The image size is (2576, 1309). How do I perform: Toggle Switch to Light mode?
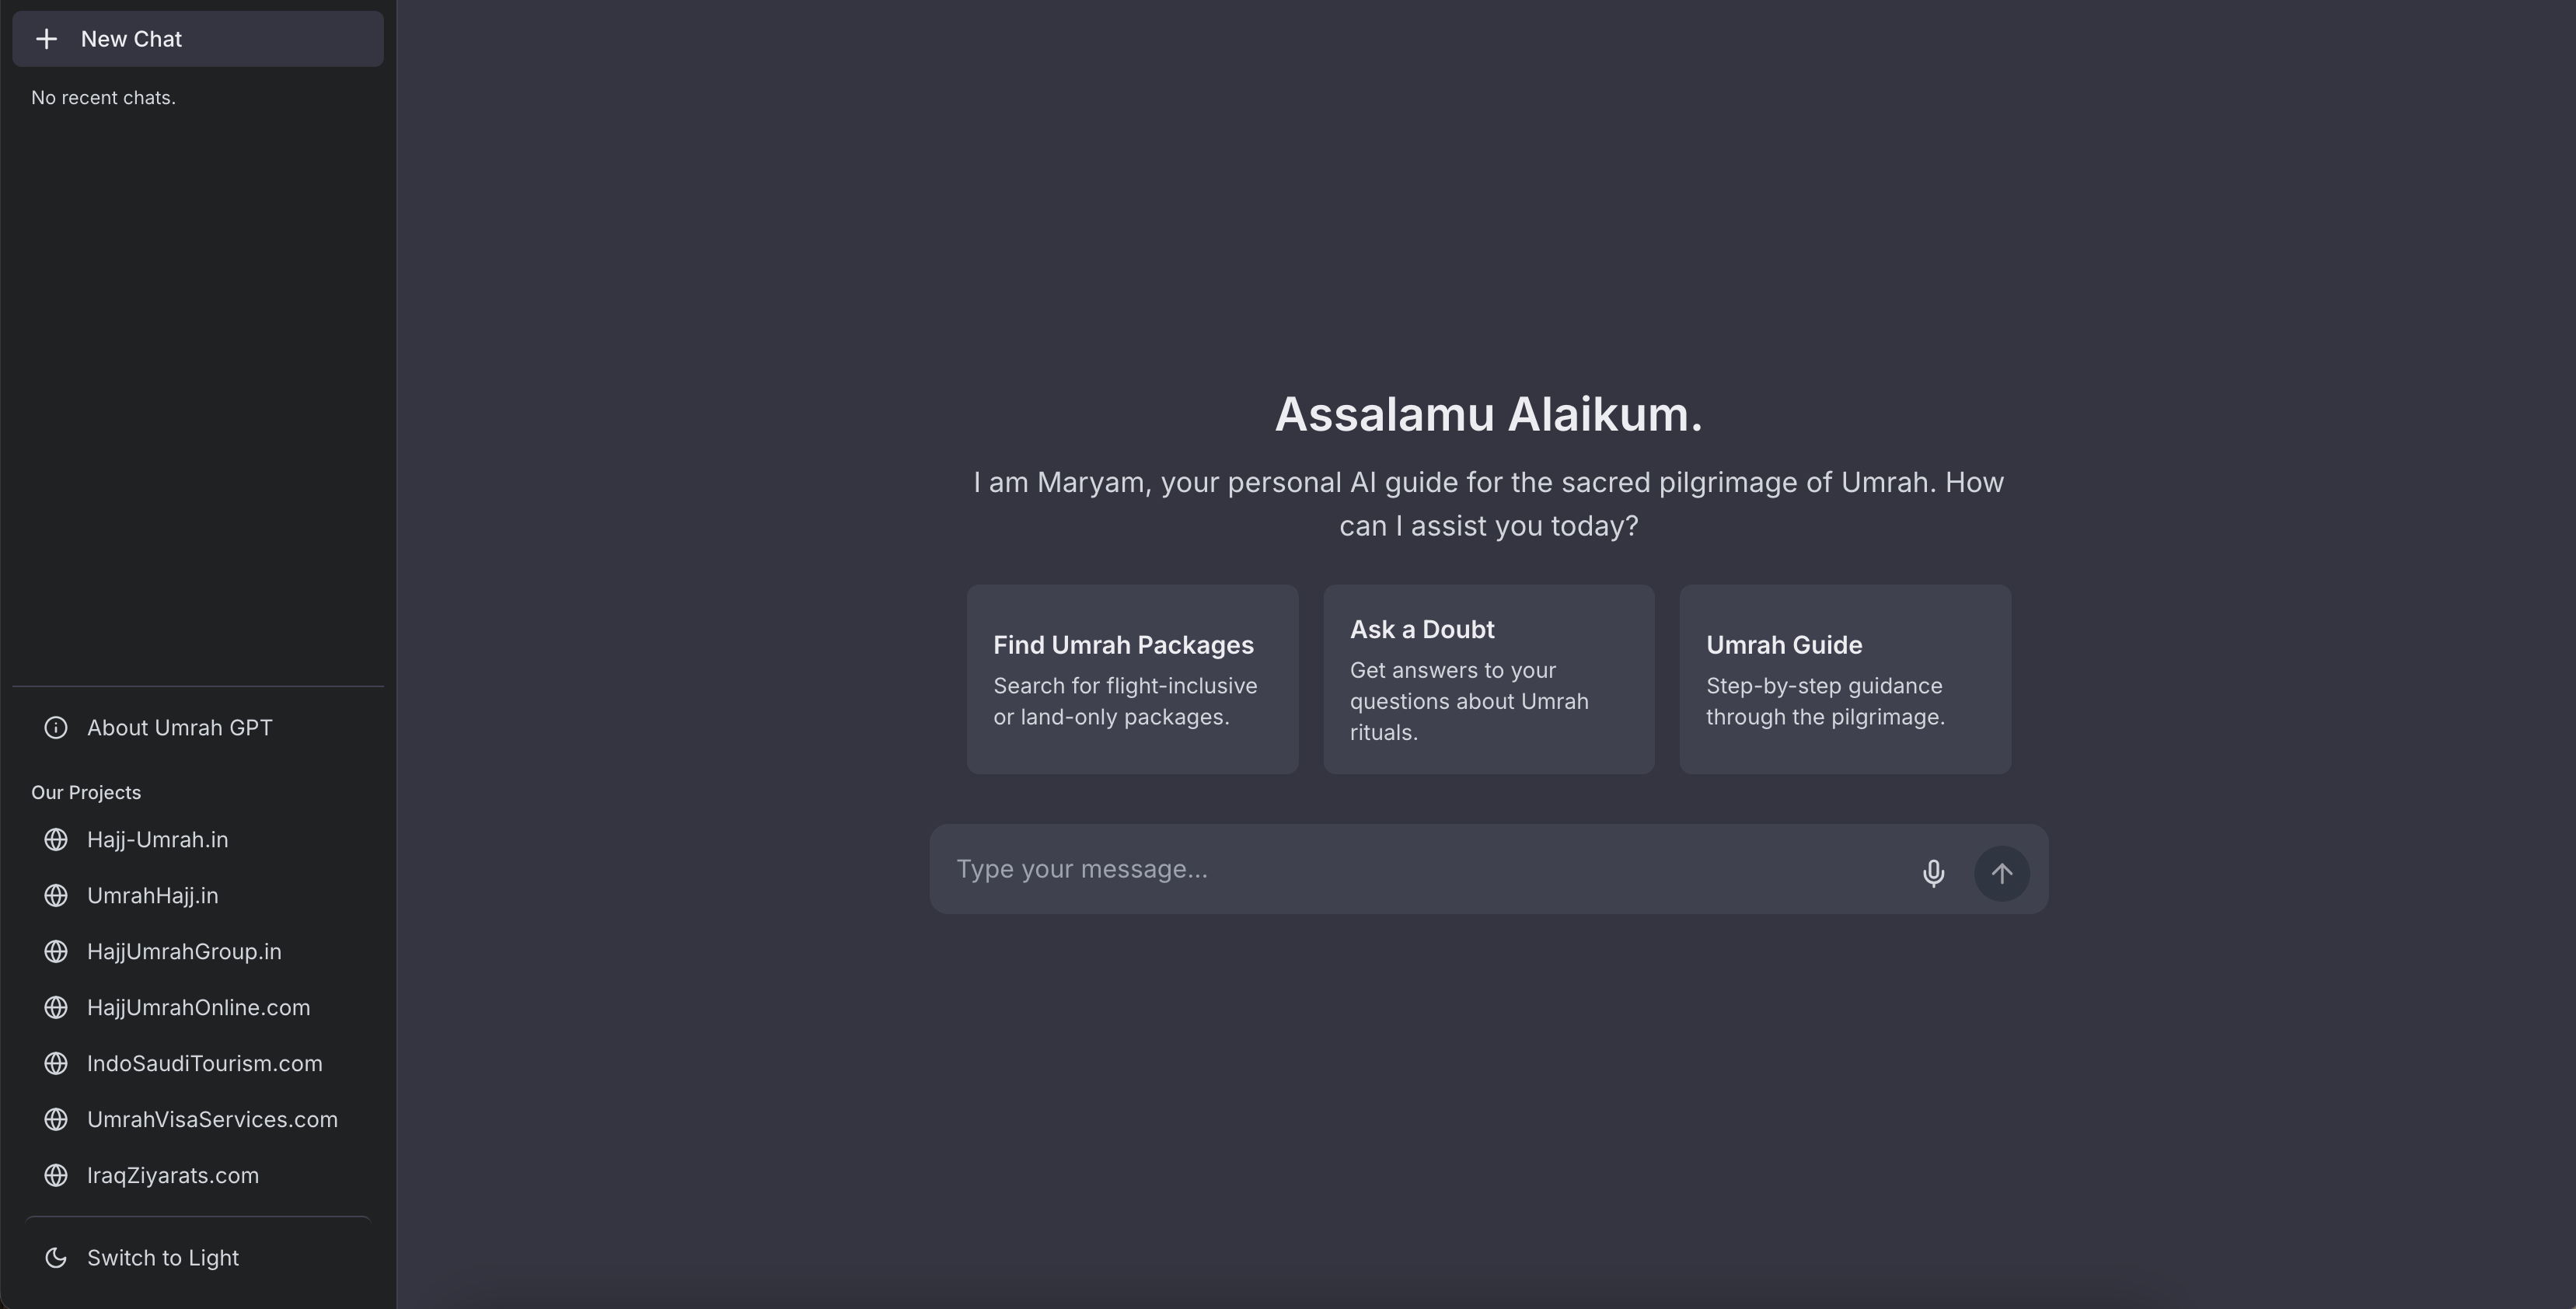pyautogui.click(x=163, y=1258)
